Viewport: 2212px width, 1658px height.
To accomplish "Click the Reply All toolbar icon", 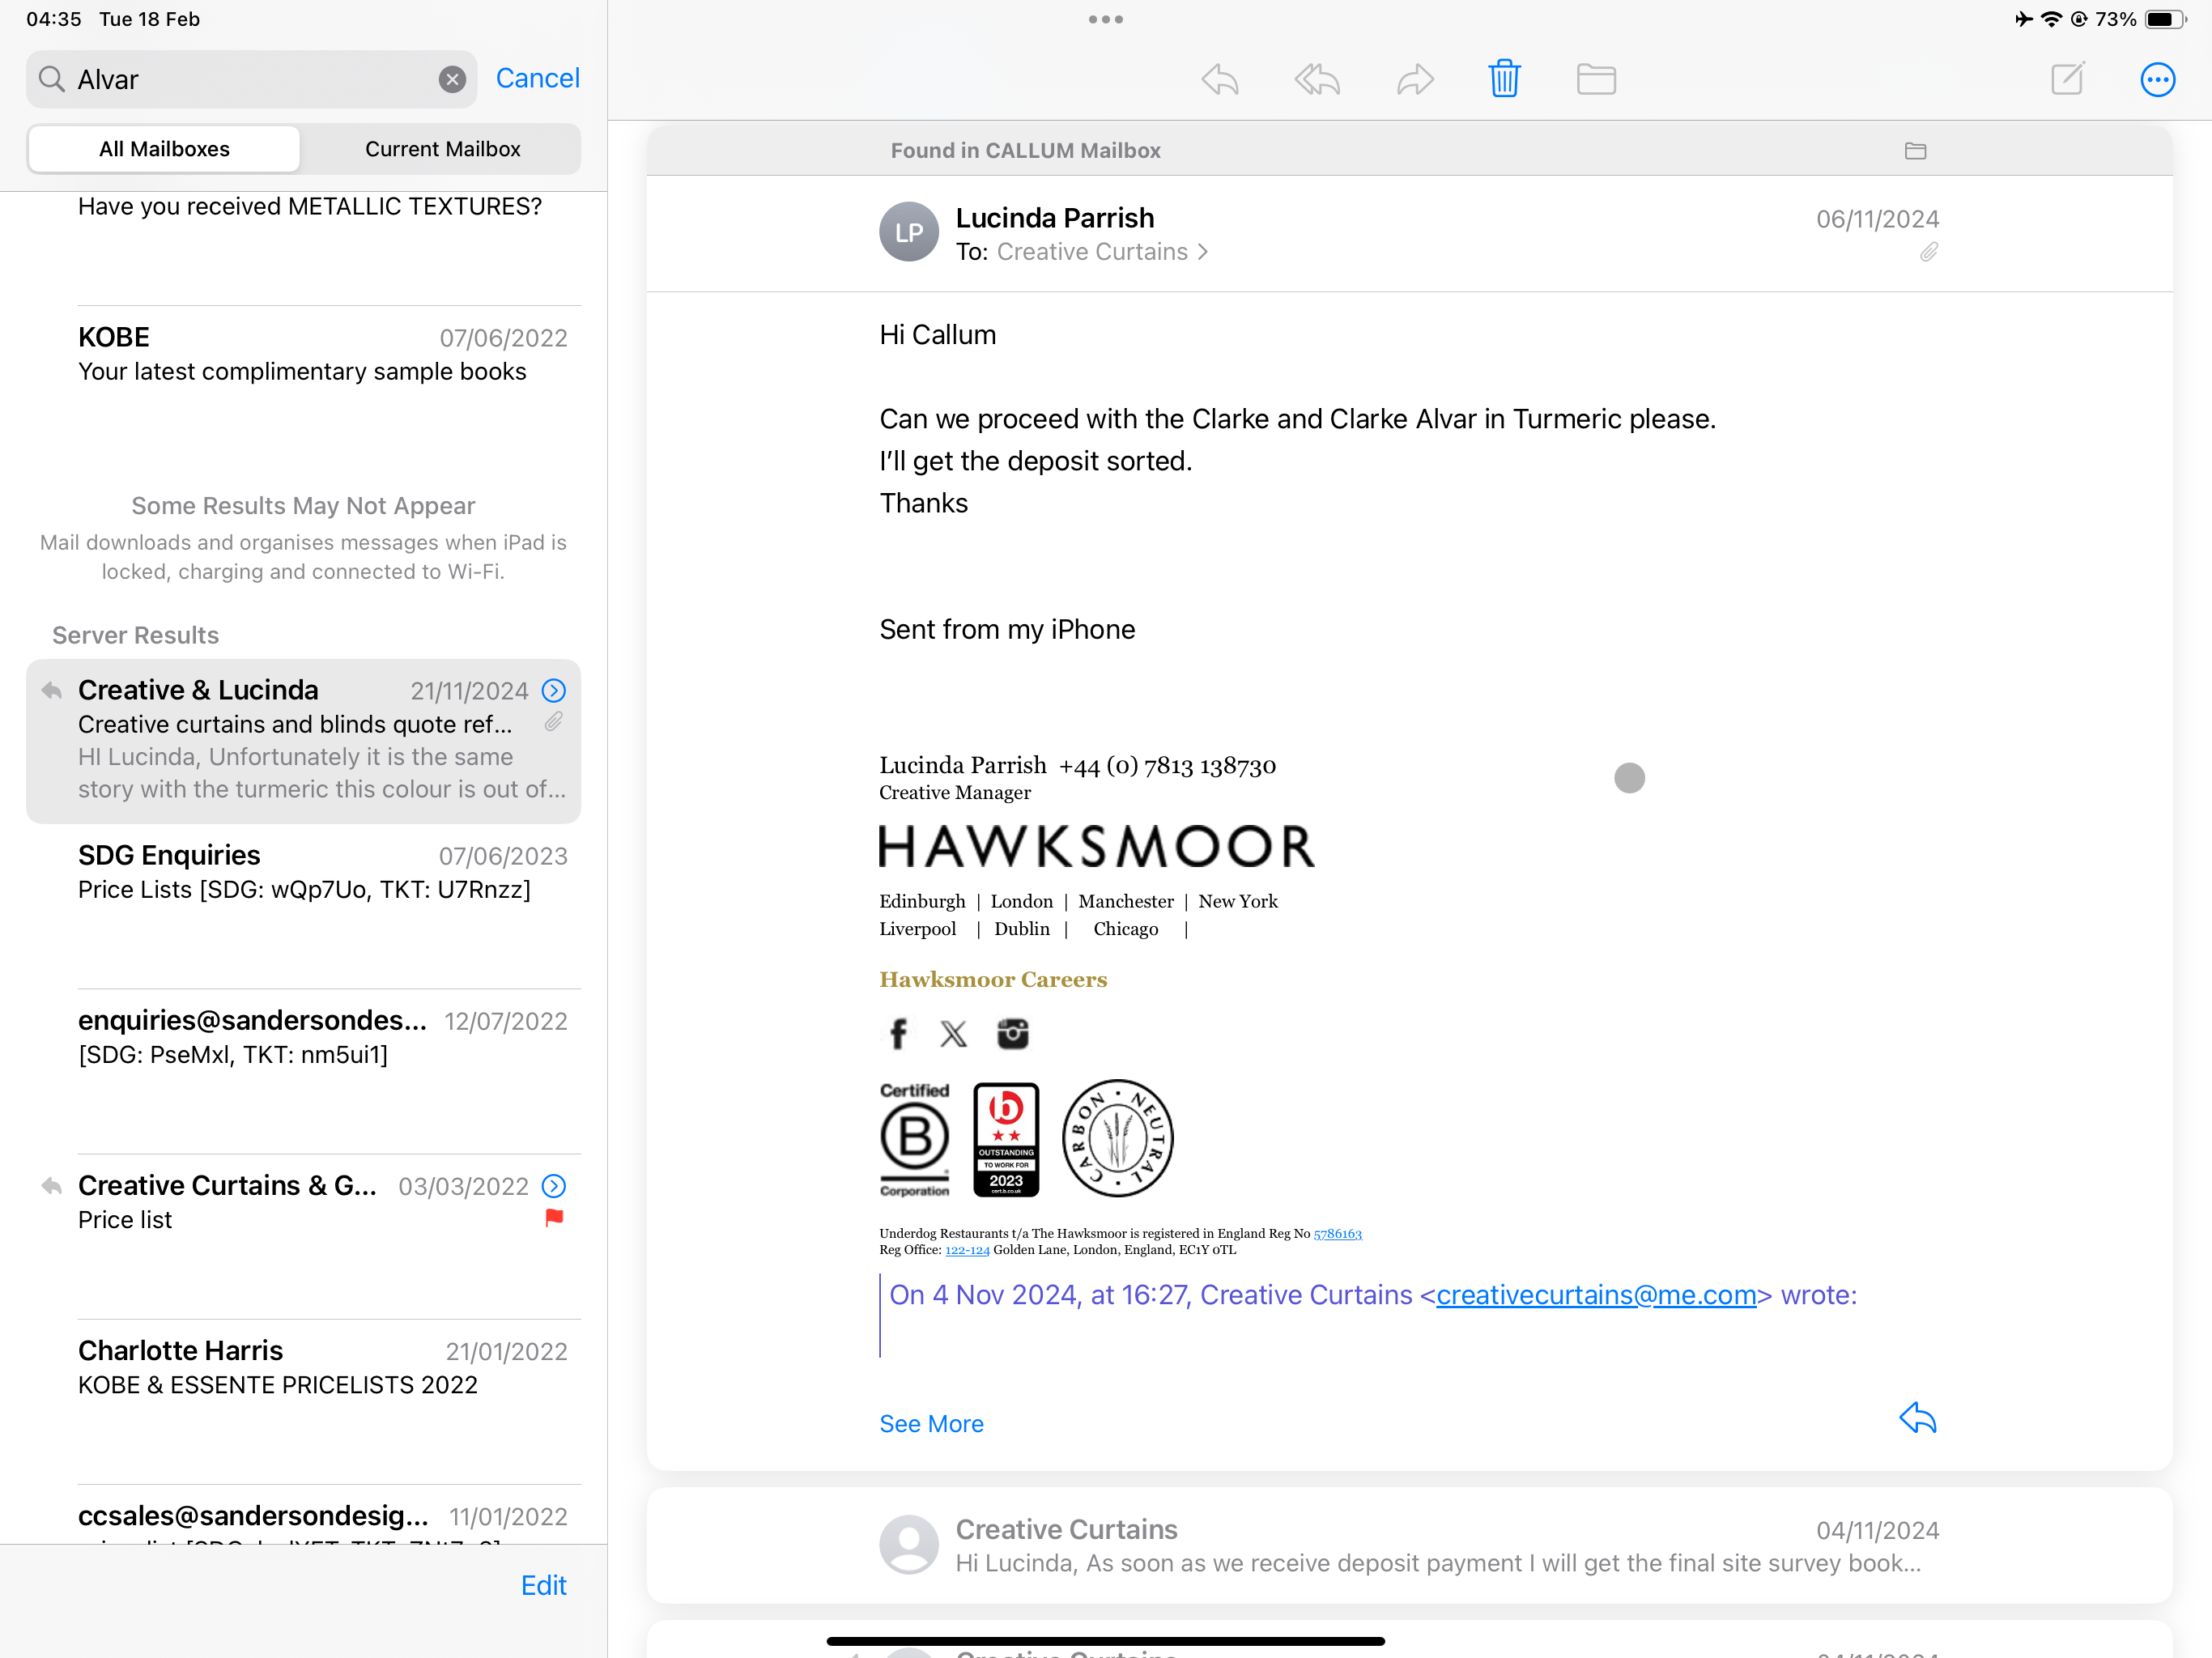I will [1316, 79].
